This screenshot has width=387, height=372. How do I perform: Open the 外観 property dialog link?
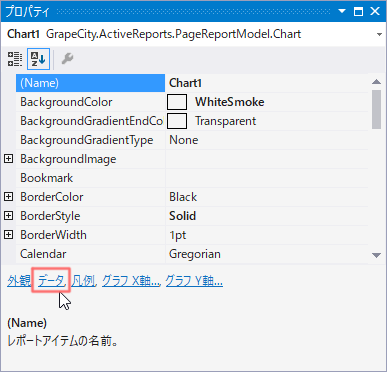click(x=19, y=281)
